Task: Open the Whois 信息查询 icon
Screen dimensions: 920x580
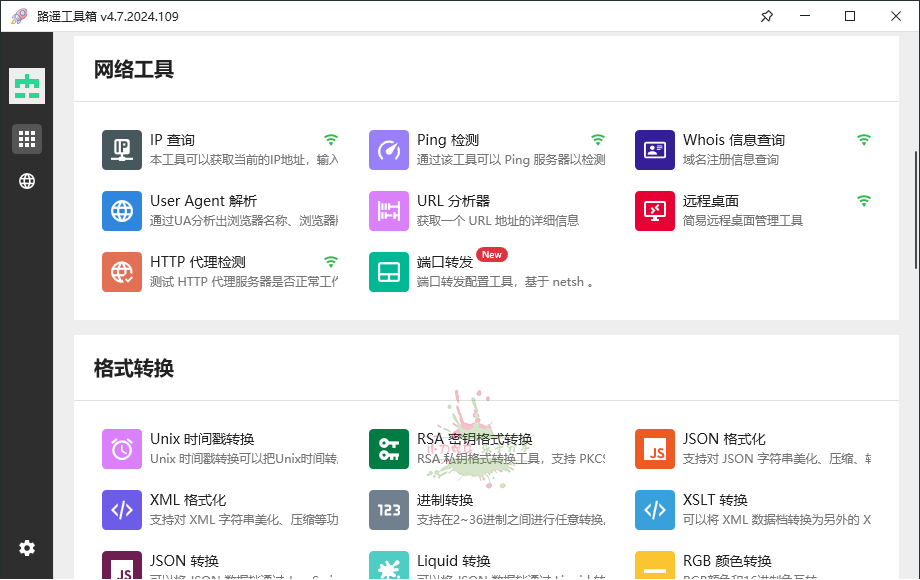Action: [655, 150]
